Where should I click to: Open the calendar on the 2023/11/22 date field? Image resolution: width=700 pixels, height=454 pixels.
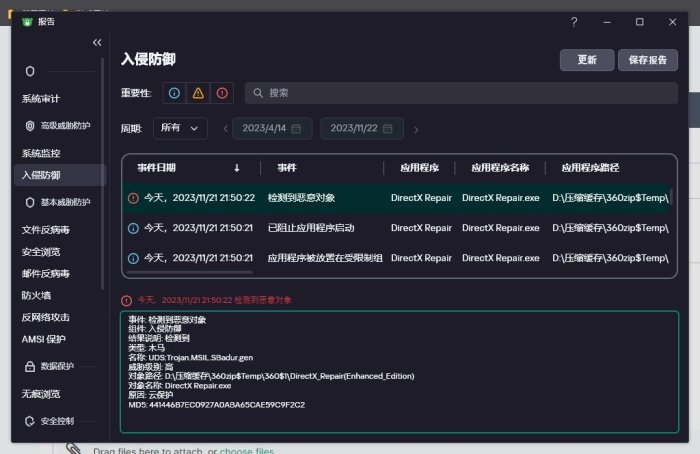pyautogui.click(x=388, y=129)
